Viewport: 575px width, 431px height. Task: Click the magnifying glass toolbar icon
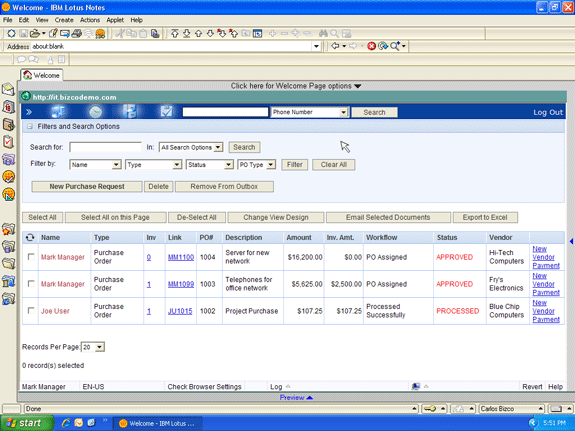pyautogui.click(x=334, y=34)
